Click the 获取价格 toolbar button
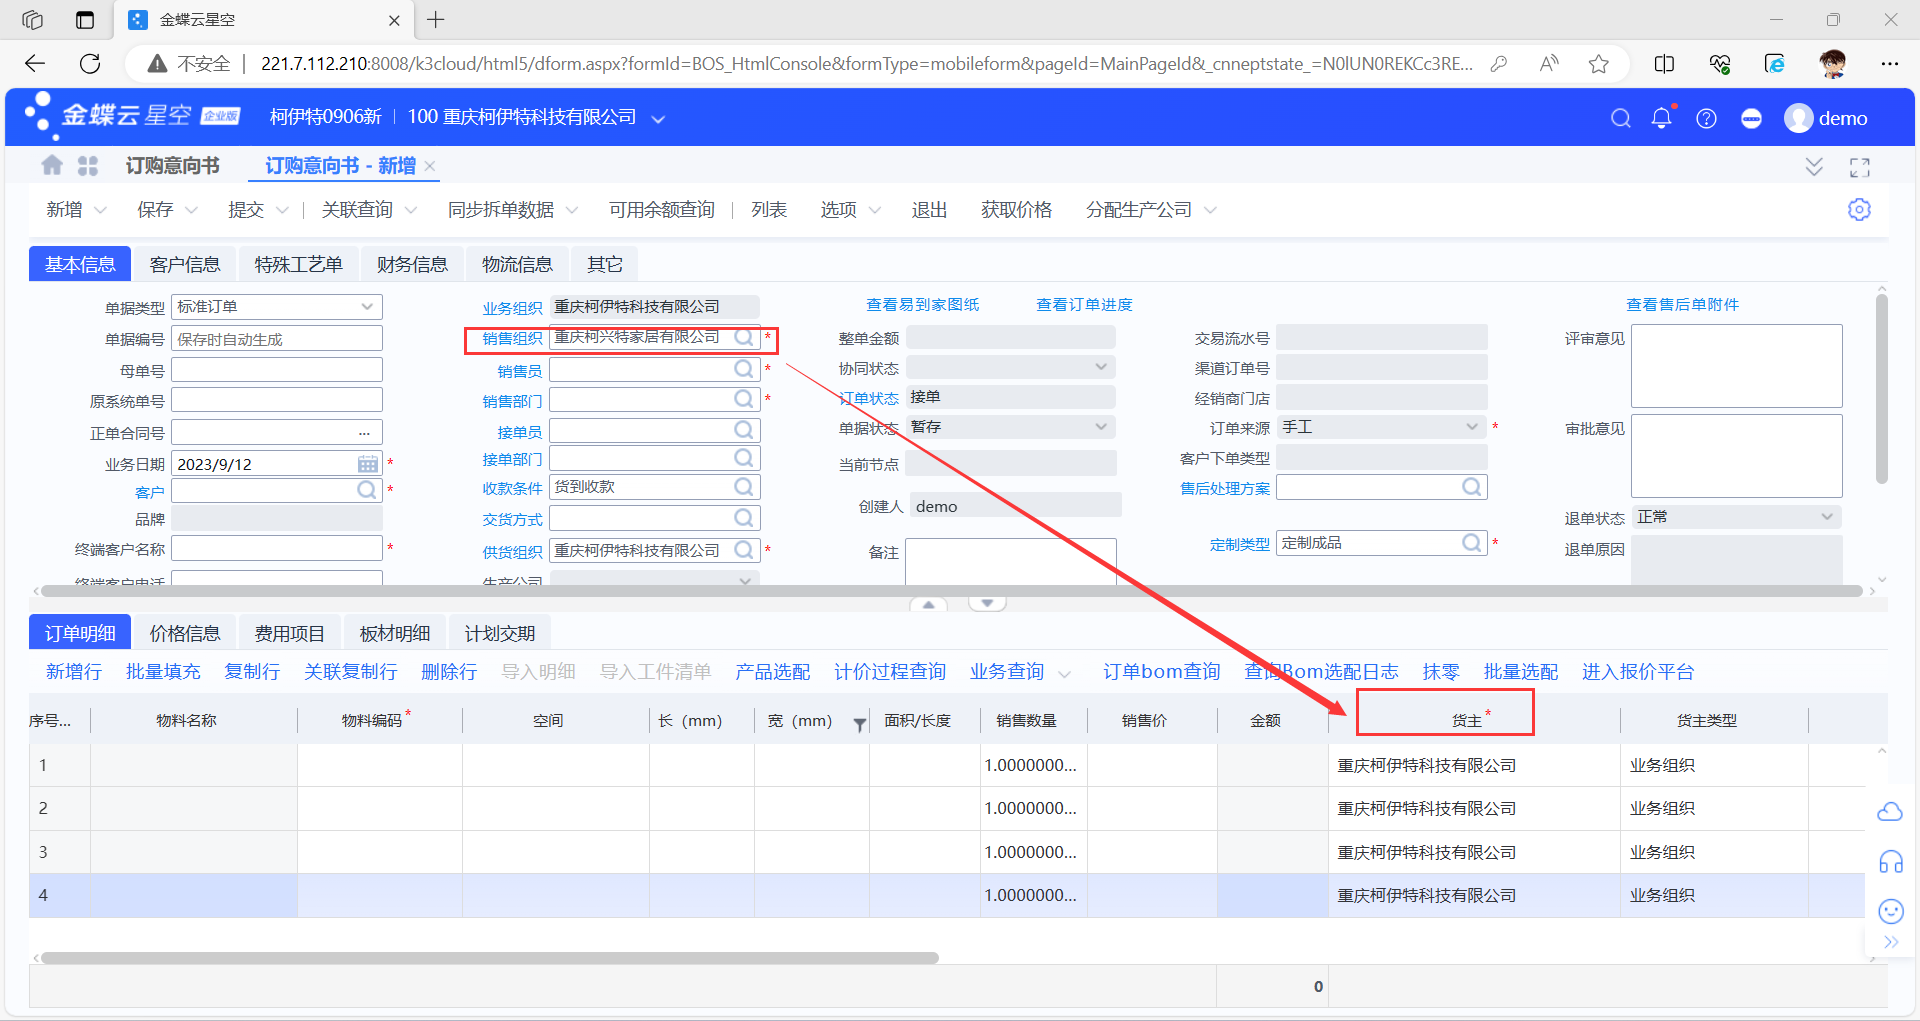 point(1016,210)
